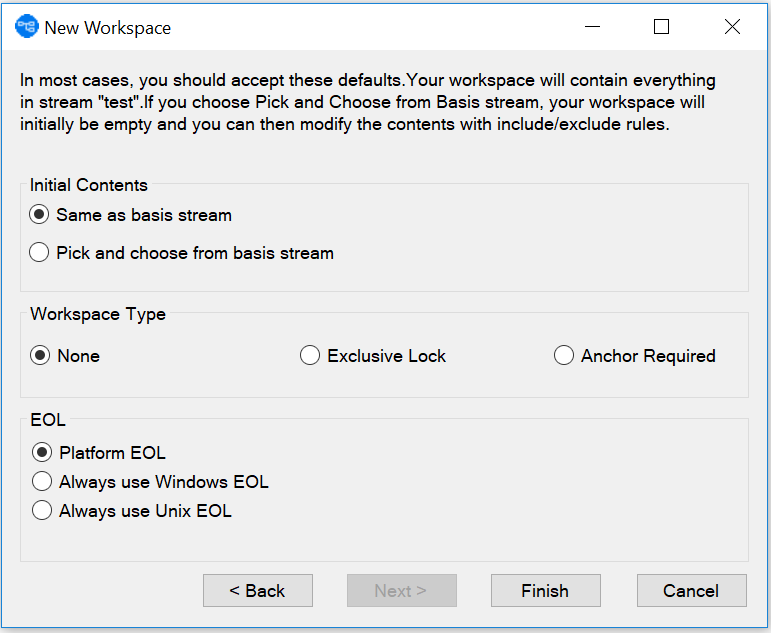Enable Exclusive Lock workspace type
Image resolution: width=771 pixels, height=633 pixels.
pos(310,356)
